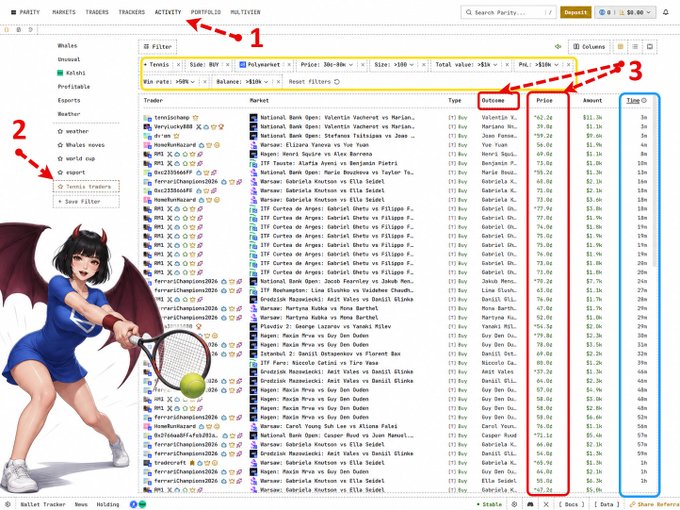The height and width of the screenshot is (510, 680).
Task: Open the Portfolio tab
Action: (x=206, y=12)
